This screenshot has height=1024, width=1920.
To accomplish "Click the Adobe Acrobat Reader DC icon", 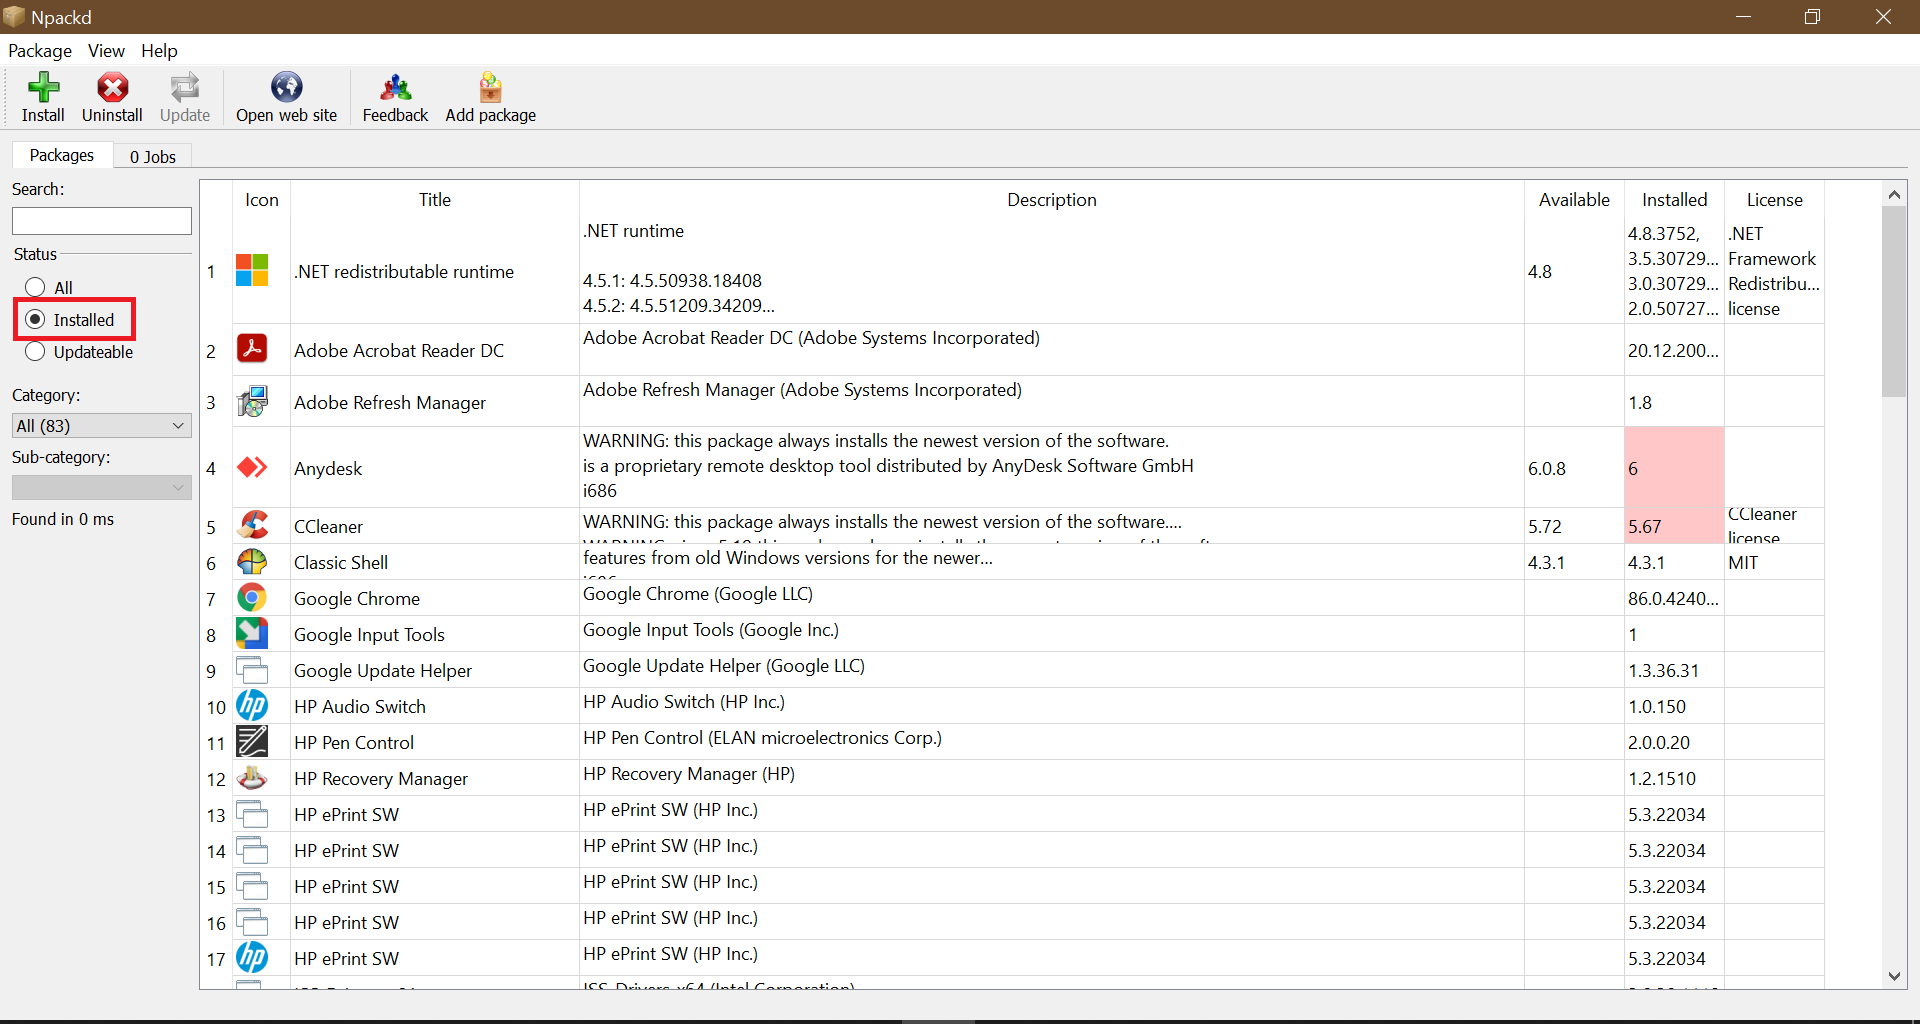I will pyautogui.click(x=252, y=349).
